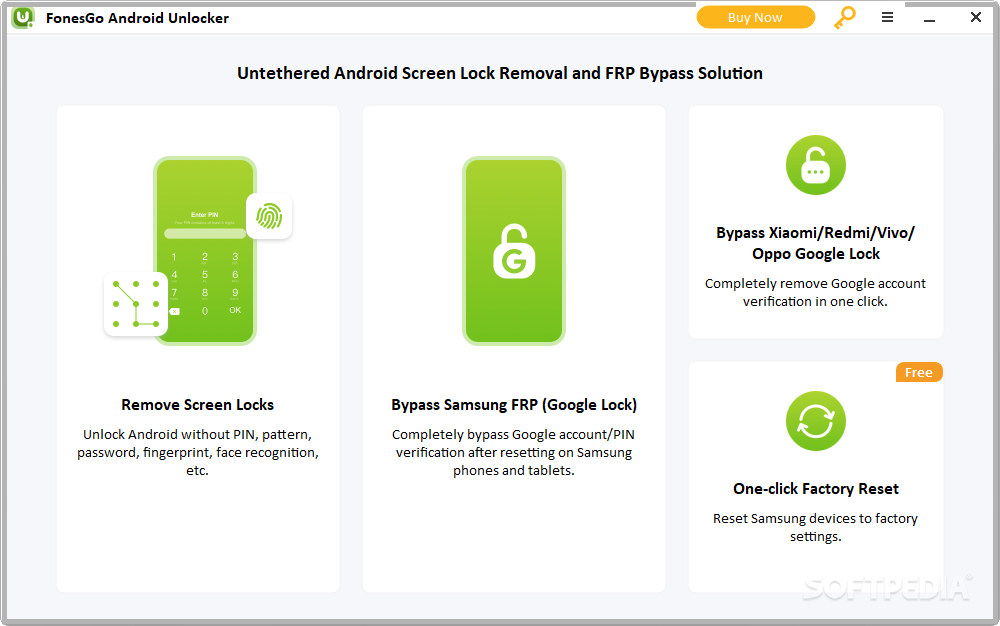The height and width of the screenshot is (626, 1000).
Task: Click the Completely bypass Google account/PIN description
Action: pyautogui.click(x=513, y=452)
